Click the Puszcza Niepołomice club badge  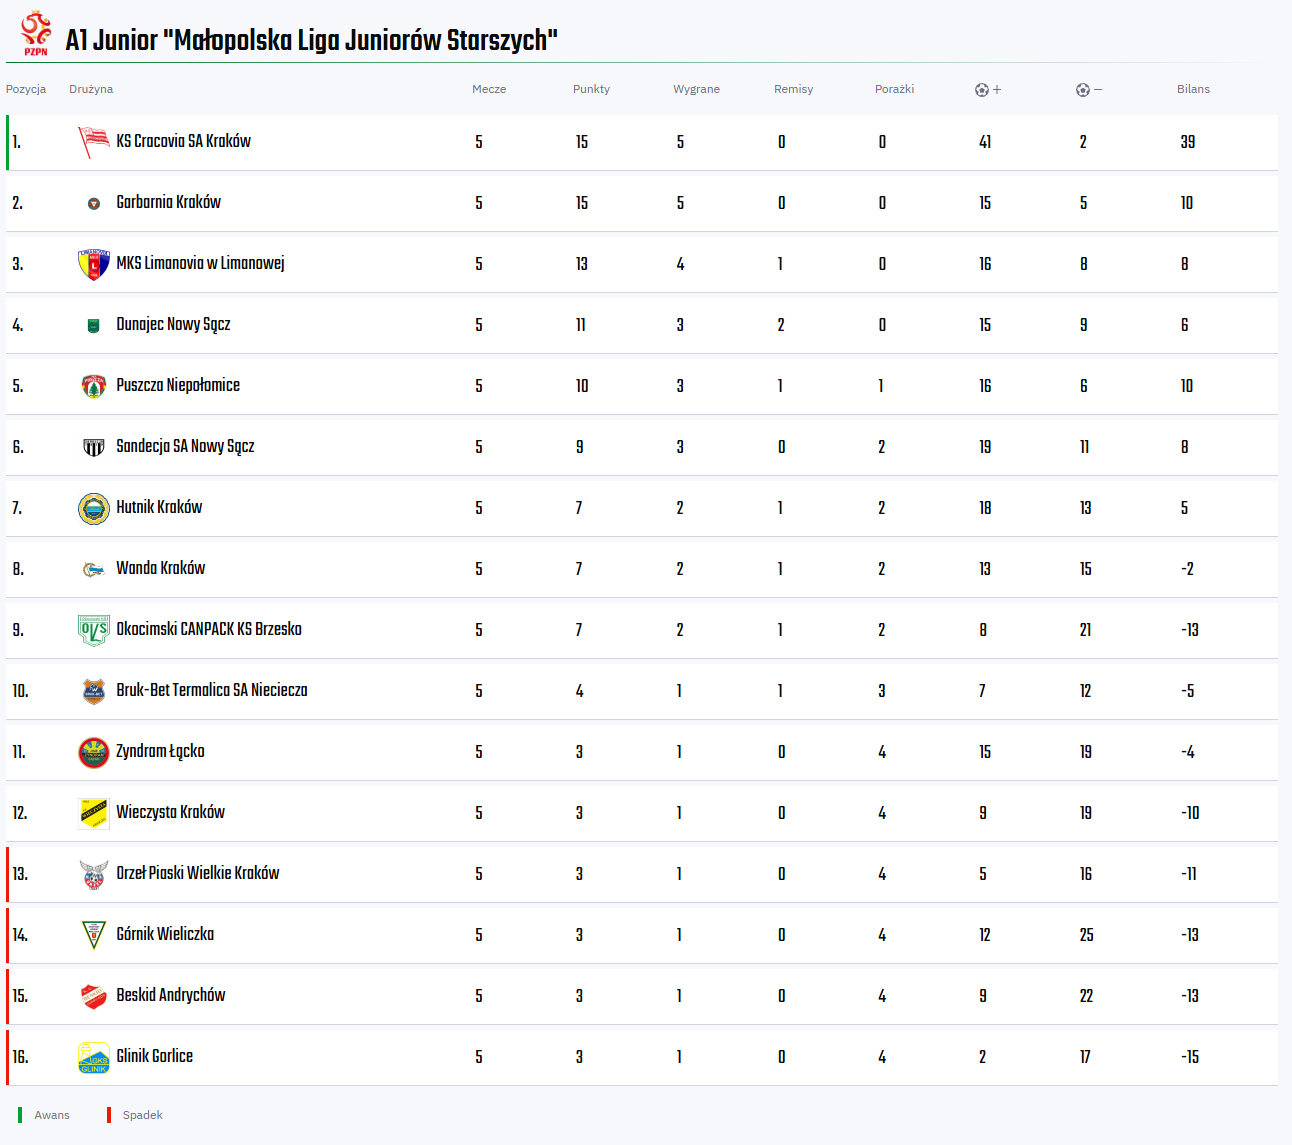tap(94, 386)
